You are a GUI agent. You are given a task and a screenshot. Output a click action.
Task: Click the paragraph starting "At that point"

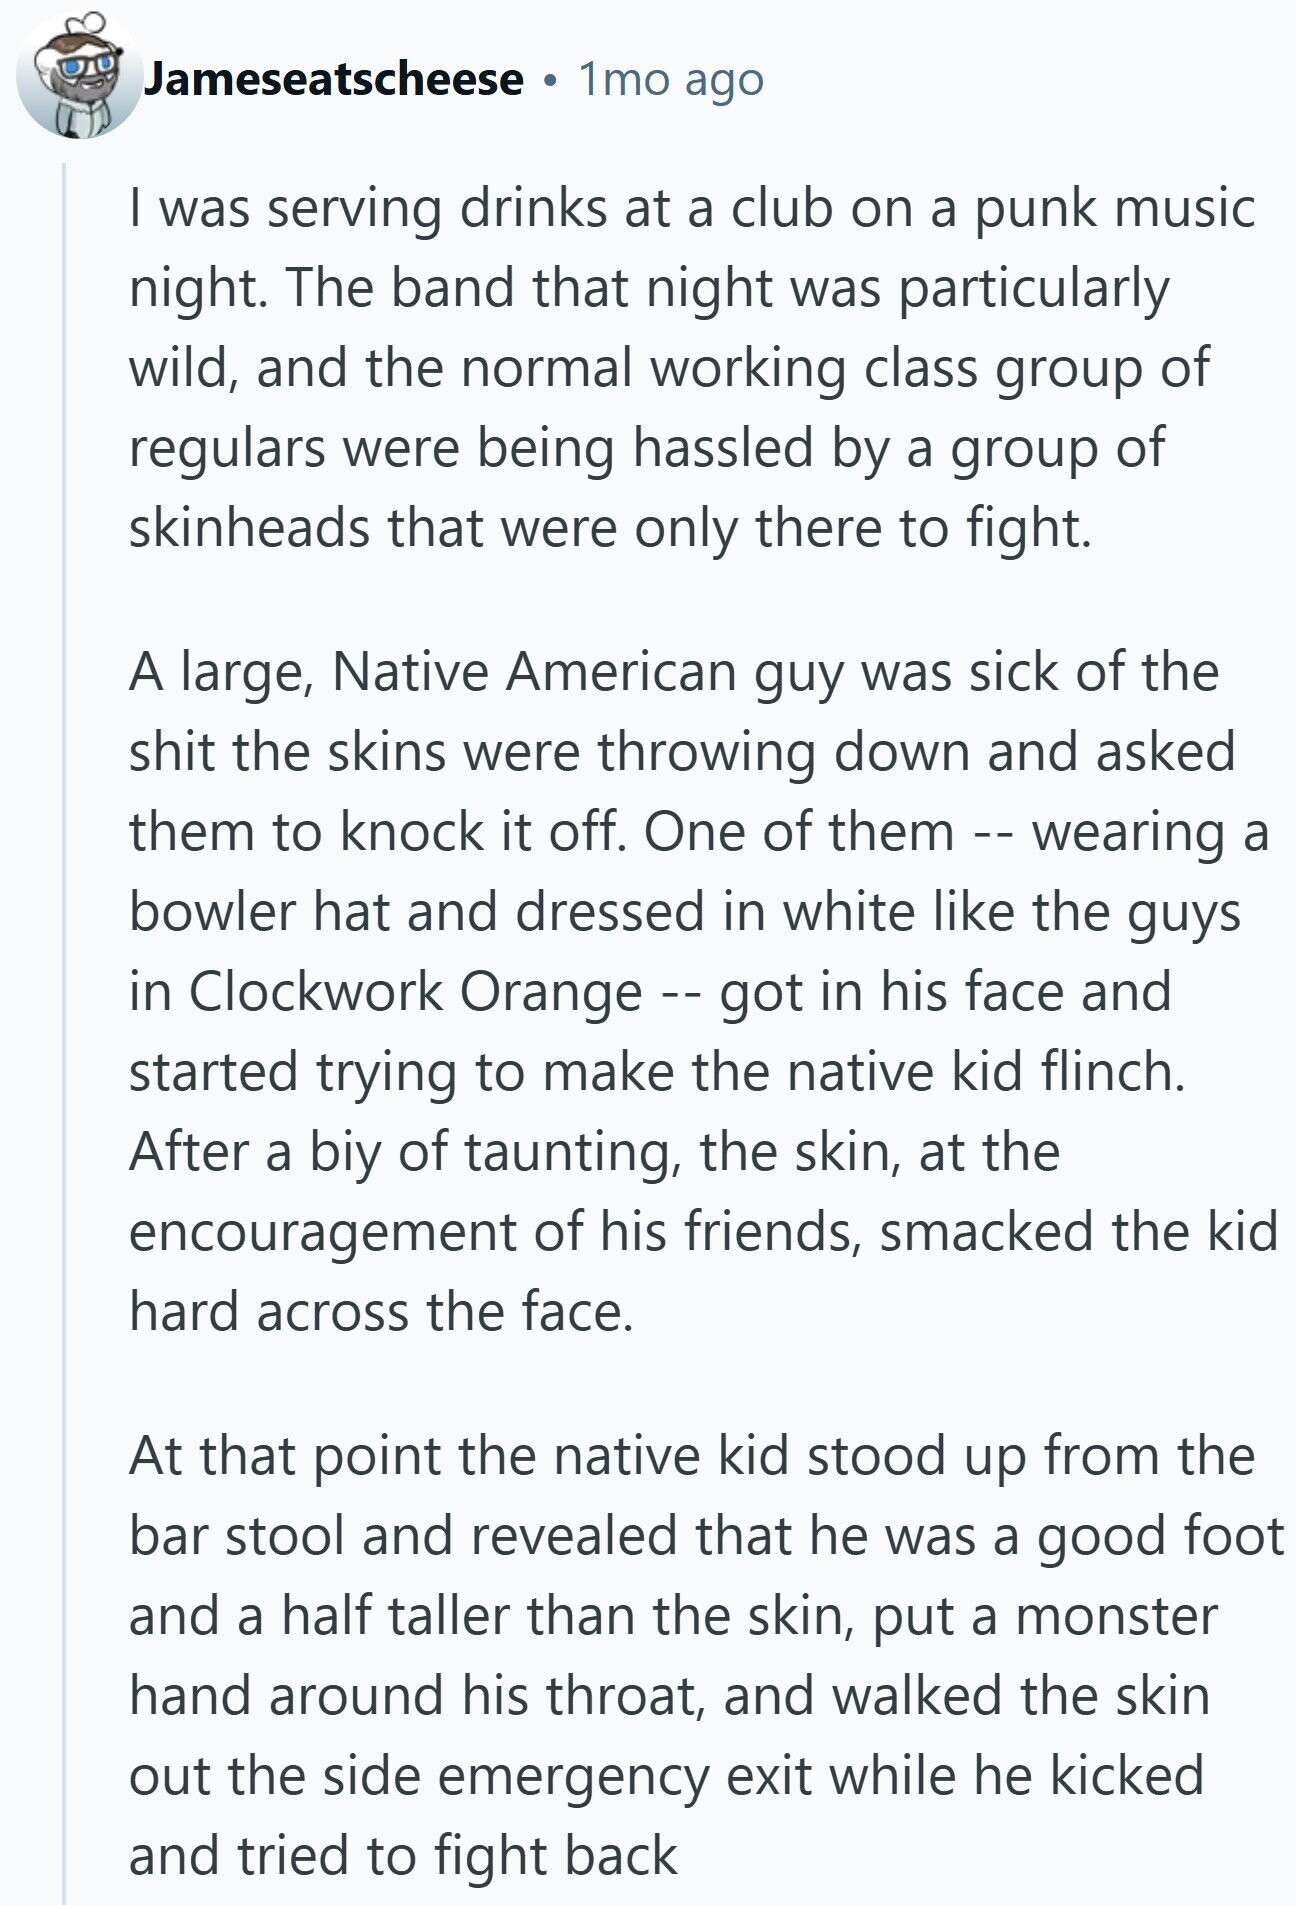point(706,1656)
